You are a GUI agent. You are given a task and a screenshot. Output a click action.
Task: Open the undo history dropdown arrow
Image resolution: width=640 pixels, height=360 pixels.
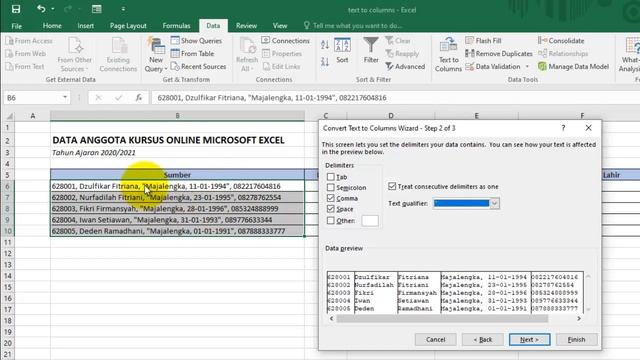point(53,9)
